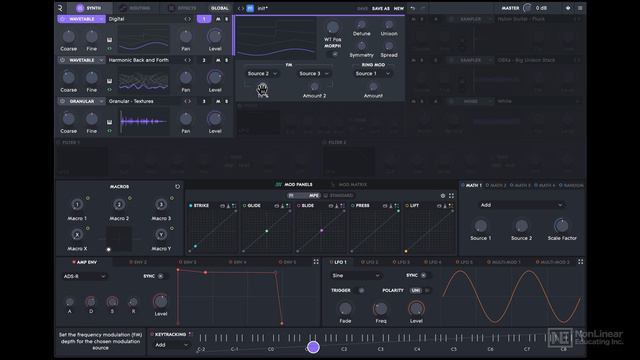This screenshot has width=640, height=360.
Task: Click keyboard icon on Digital oscillator row
Action: [x=109, y=40]
